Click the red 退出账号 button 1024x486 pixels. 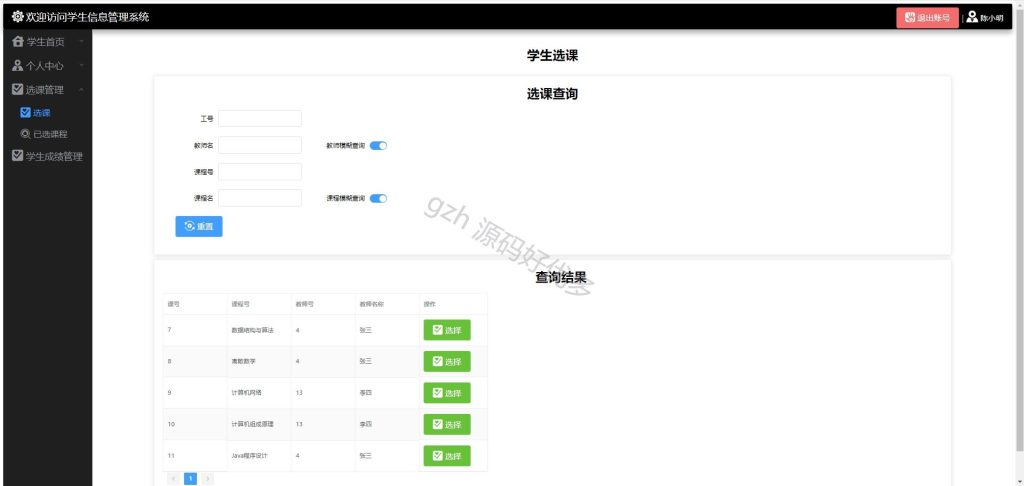click(927, 18)
